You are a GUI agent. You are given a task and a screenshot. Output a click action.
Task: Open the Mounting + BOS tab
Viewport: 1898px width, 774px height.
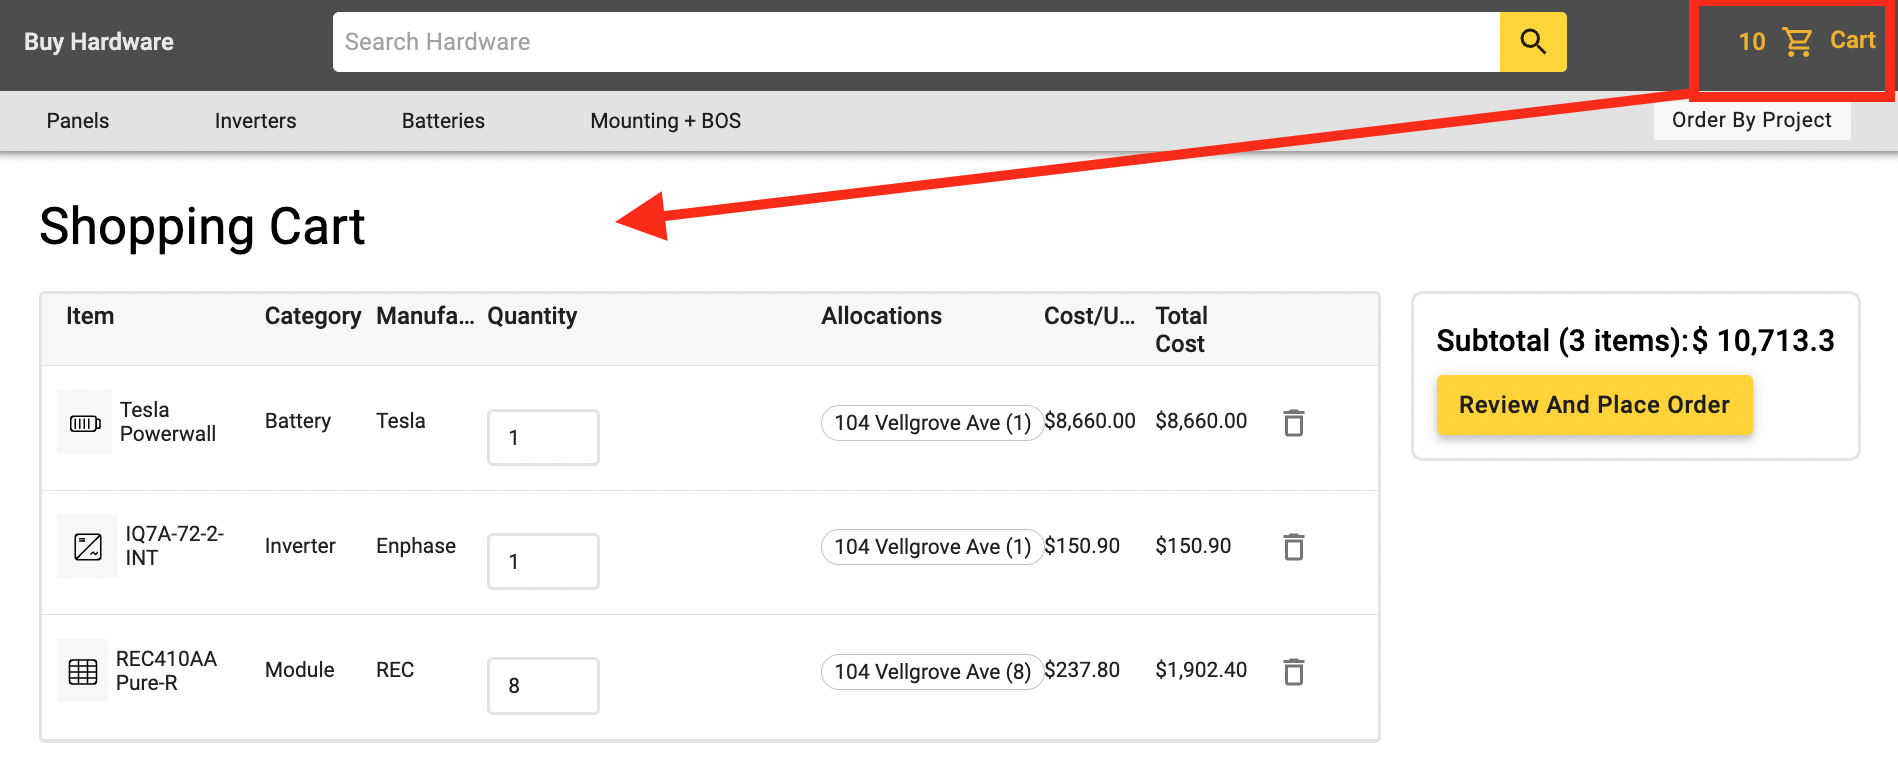[x=666, y=121]
